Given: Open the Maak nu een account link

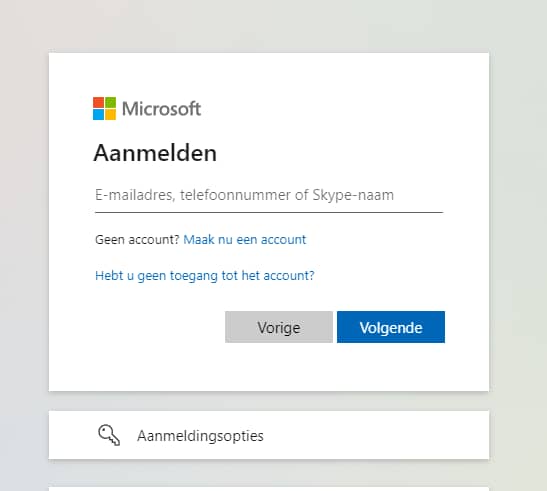Looking at the screenshot, I should (245, 240).
